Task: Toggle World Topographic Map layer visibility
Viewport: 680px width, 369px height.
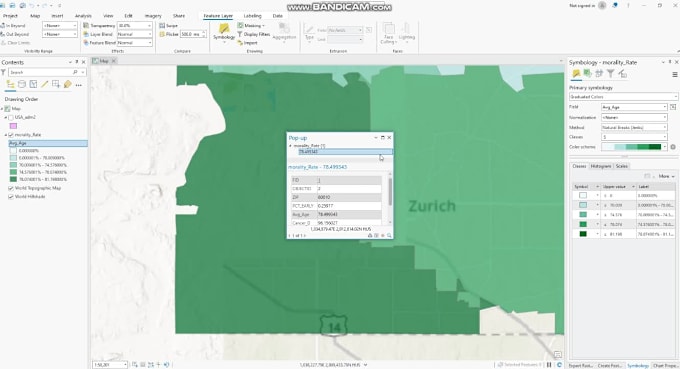Action: pos(11,188)
